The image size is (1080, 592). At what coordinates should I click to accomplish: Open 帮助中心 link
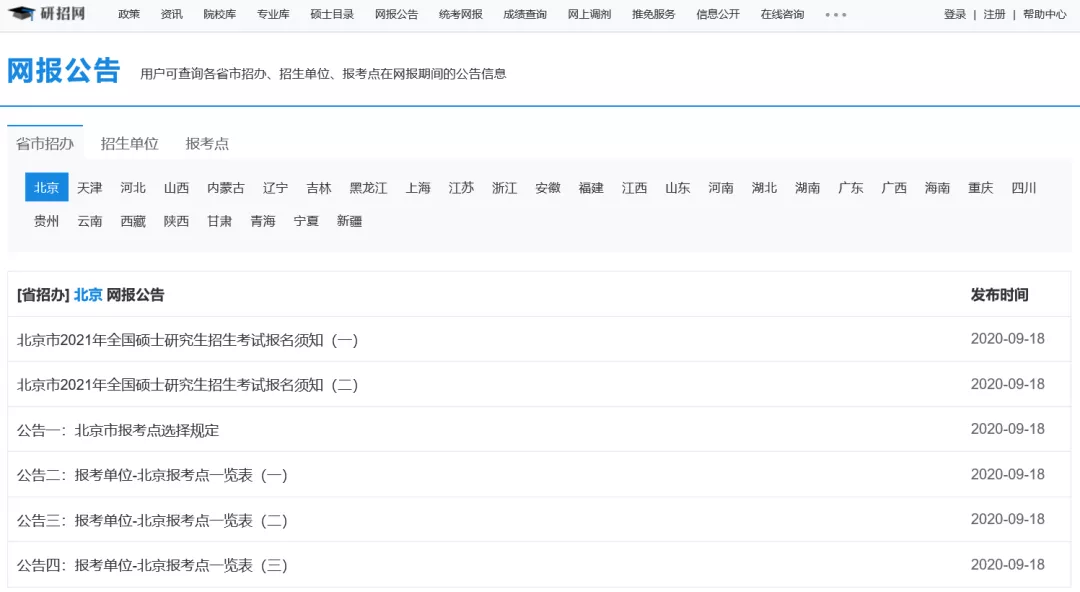(x=1044, y=14)
